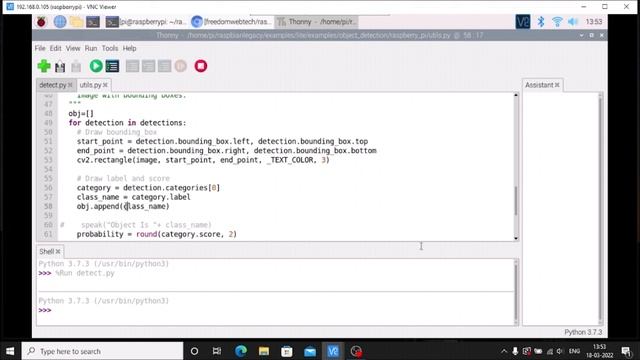Close the detect.py tab

[x=70, y=85]
